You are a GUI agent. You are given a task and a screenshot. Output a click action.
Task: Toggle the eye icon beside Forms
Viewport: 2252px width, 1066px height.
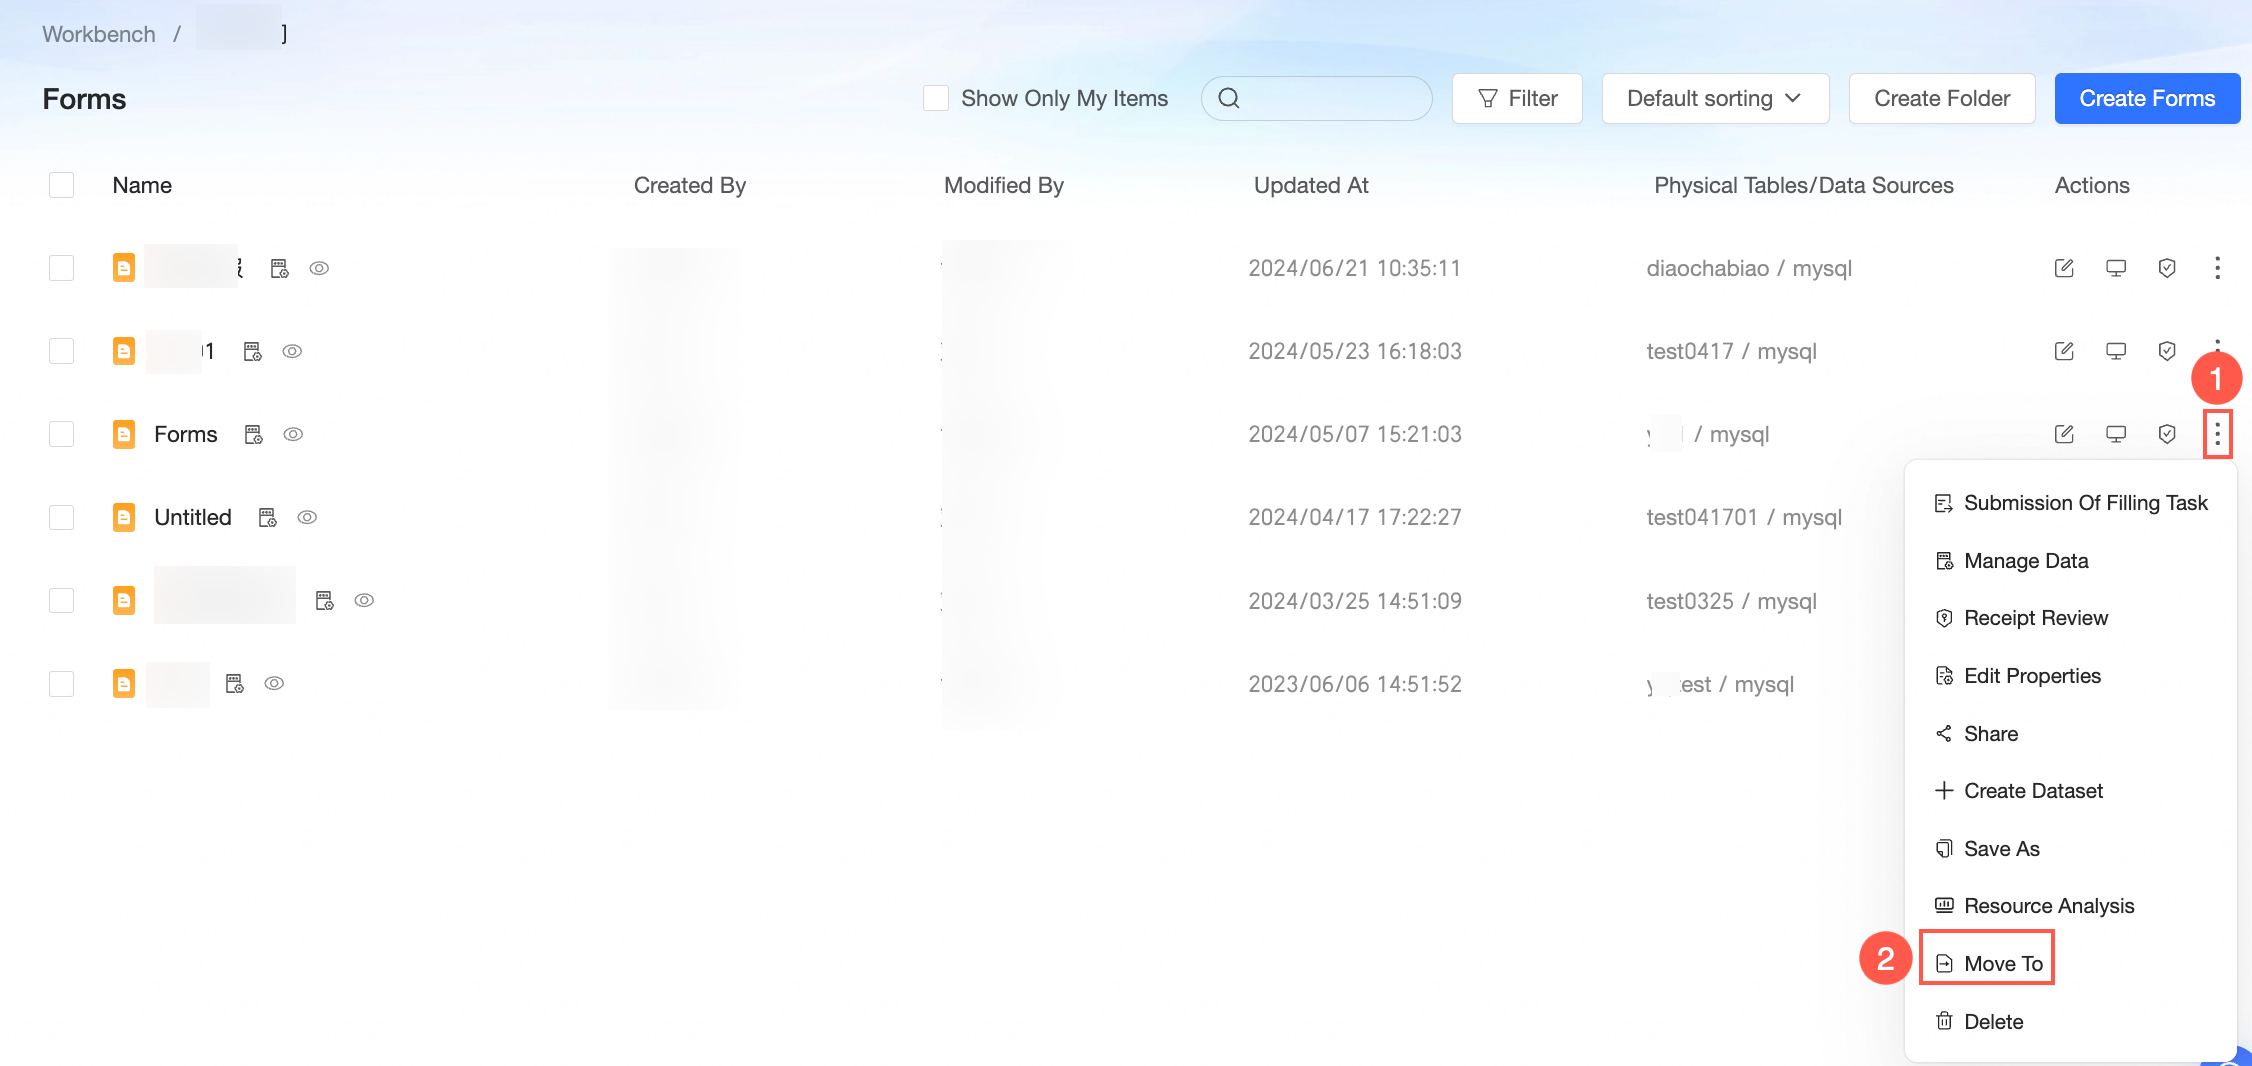pyautogui.click(x=293, y=434)
